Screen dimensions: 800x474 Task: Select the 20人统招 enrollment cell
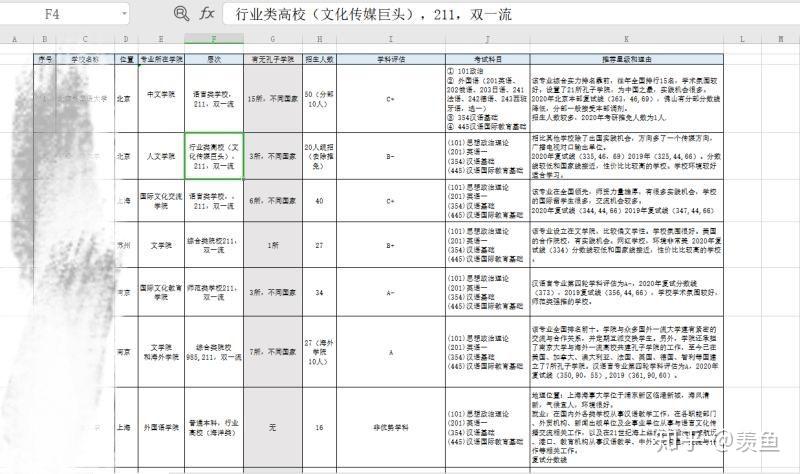point(319,156)
